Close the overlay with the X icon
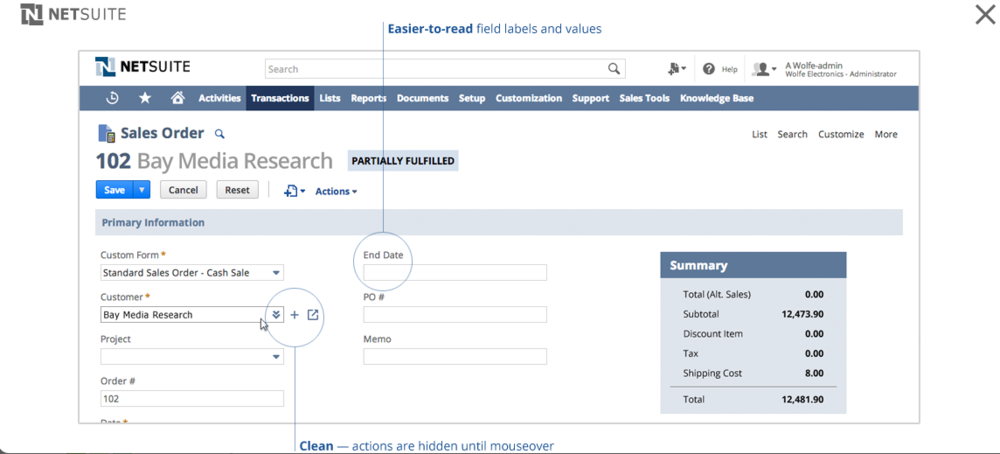The height and width of the screenshot is (454, 1000). (x=984, y=15)
